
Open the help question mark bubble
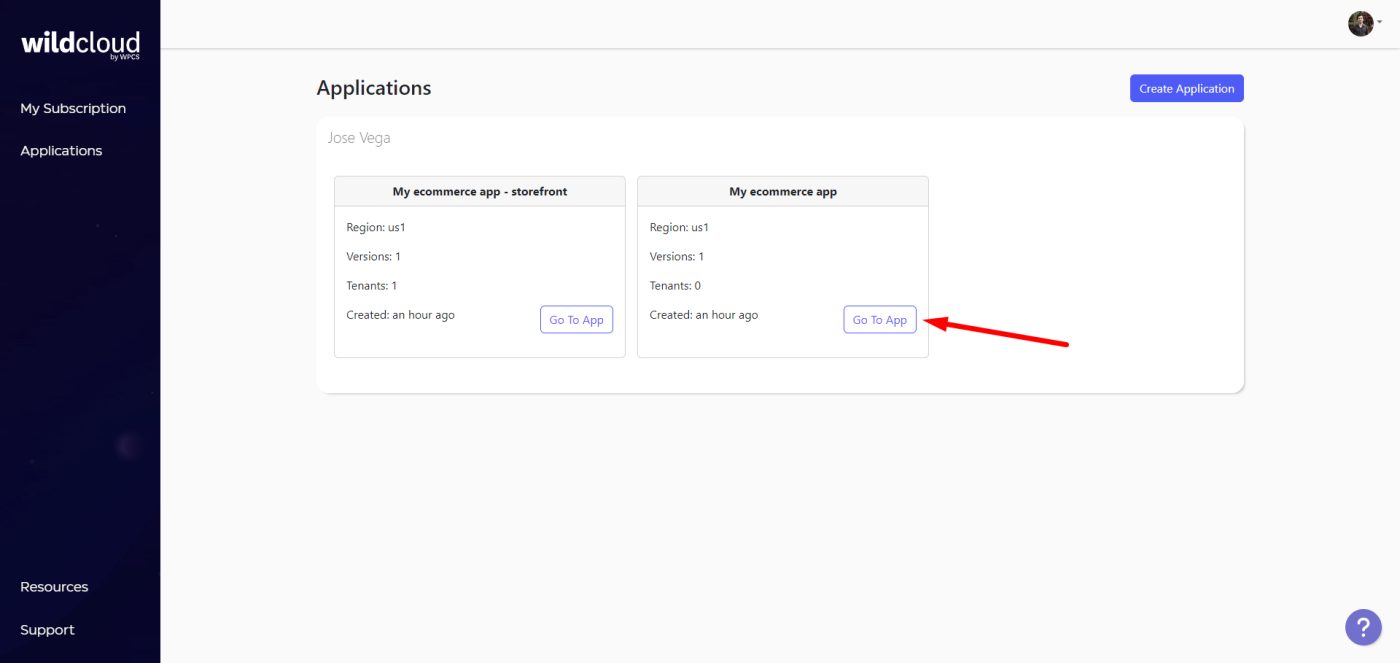point(1363,627)
